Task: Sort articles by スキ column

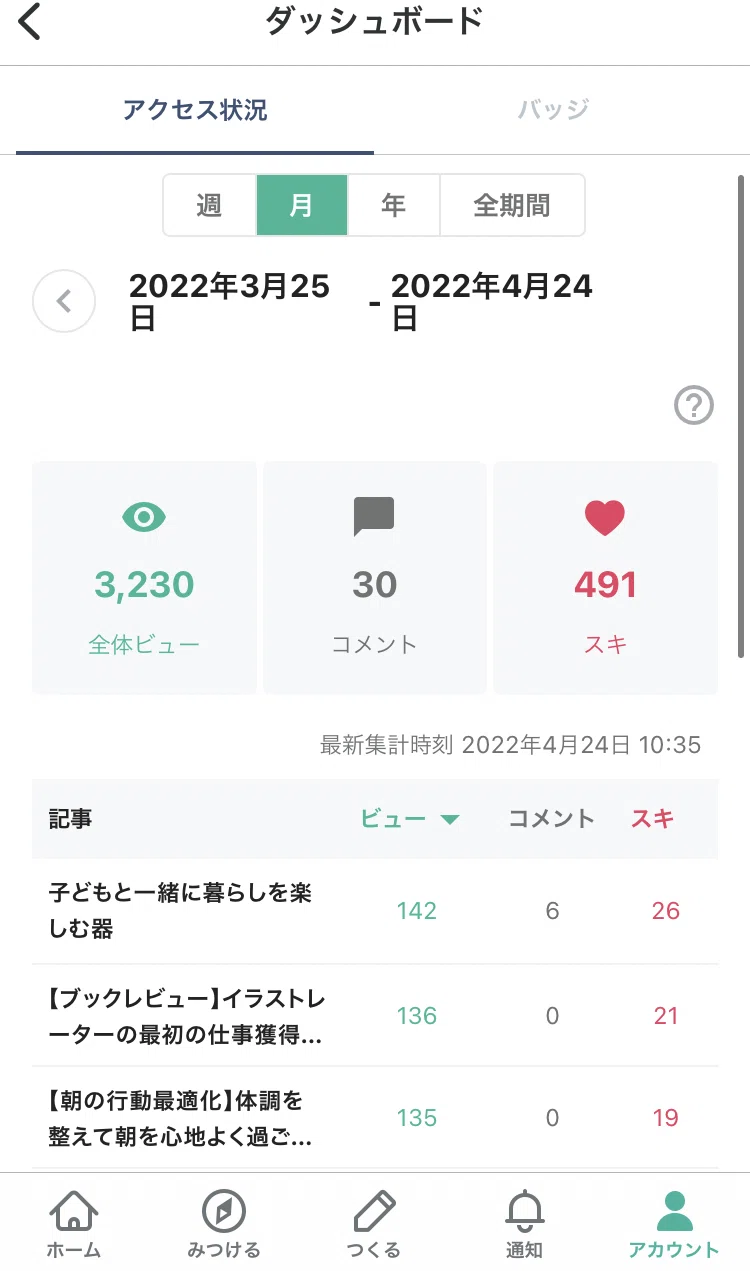Action: (653, 819)
